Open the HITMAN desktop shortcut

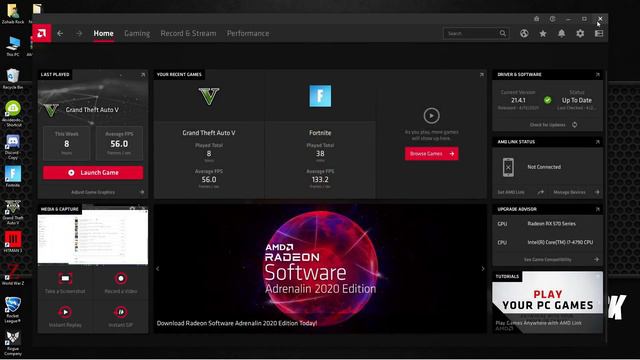tap(13, 242)
